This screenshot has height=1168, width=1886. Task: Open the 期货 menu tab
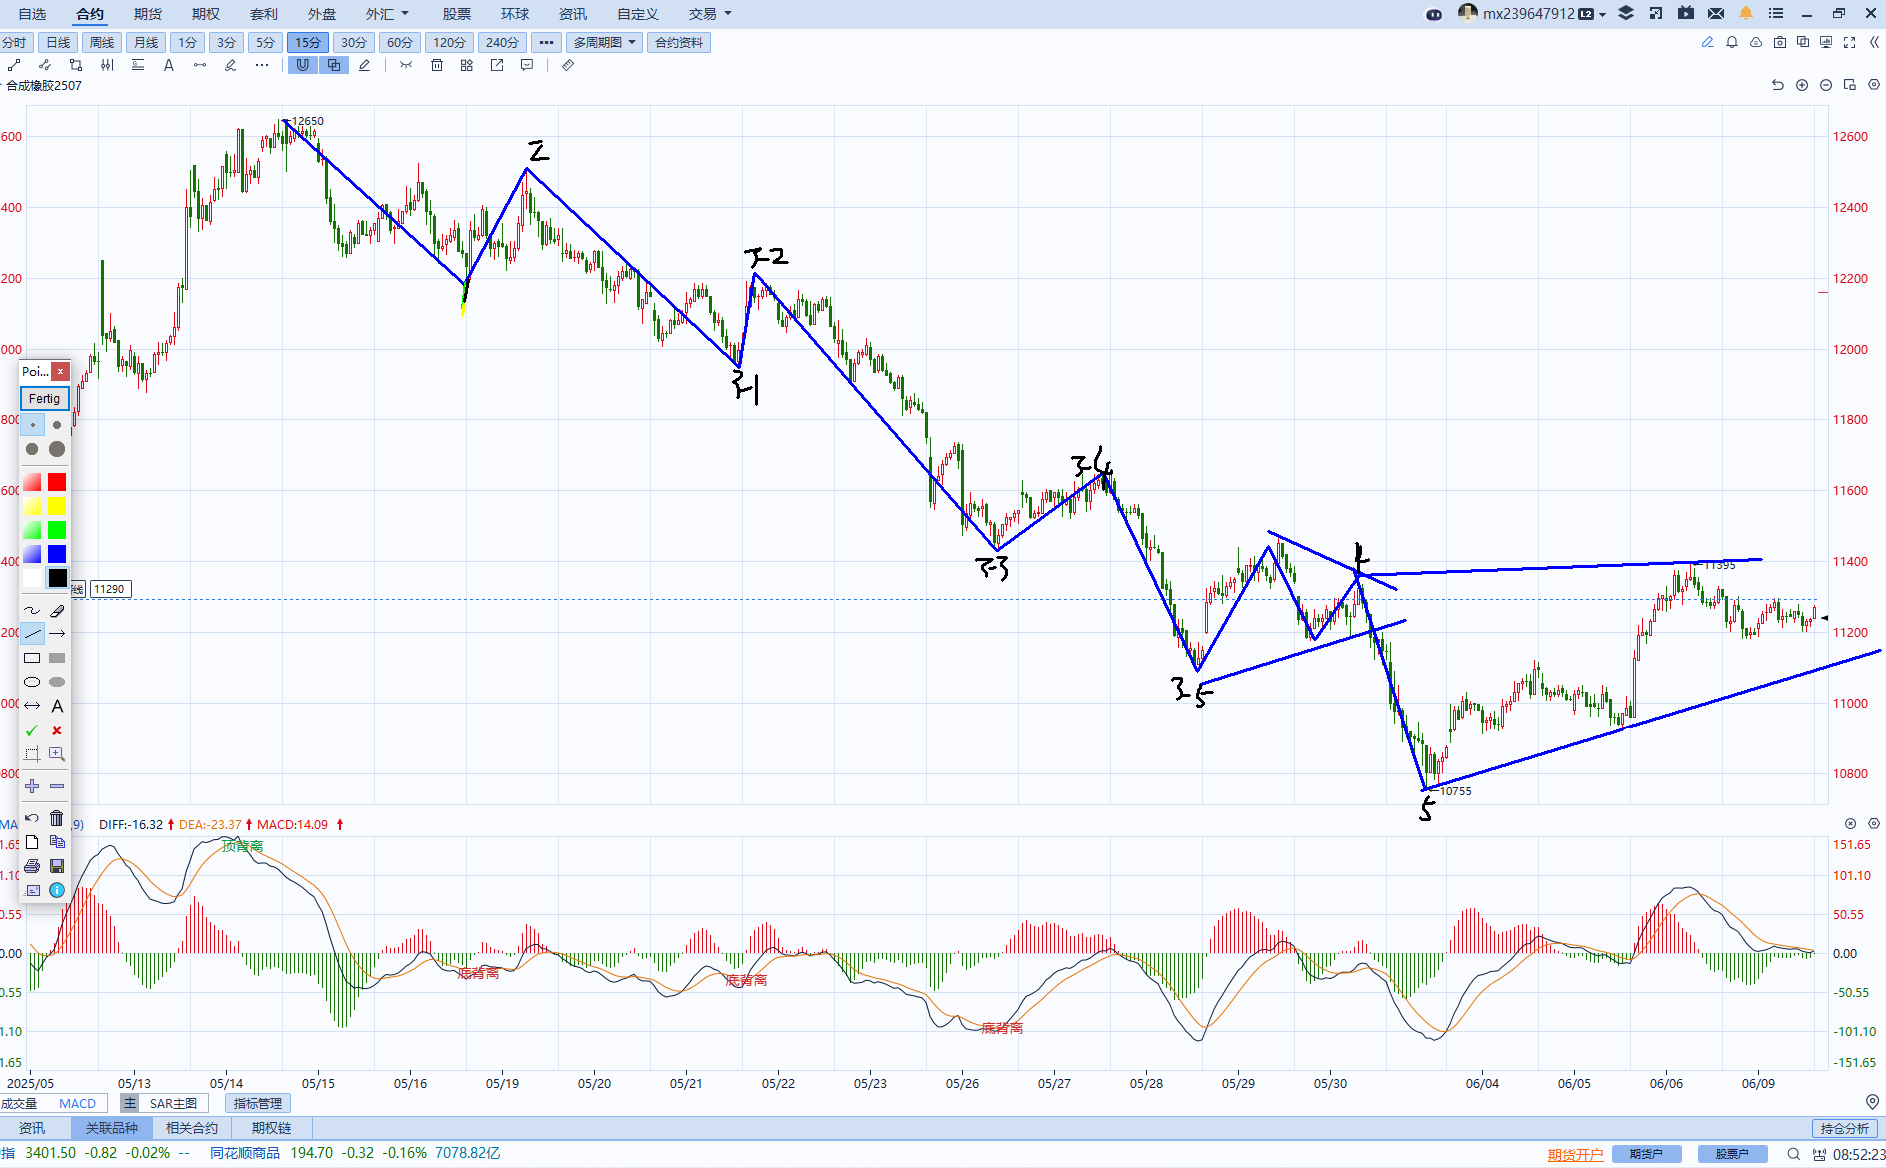[148, 14]
